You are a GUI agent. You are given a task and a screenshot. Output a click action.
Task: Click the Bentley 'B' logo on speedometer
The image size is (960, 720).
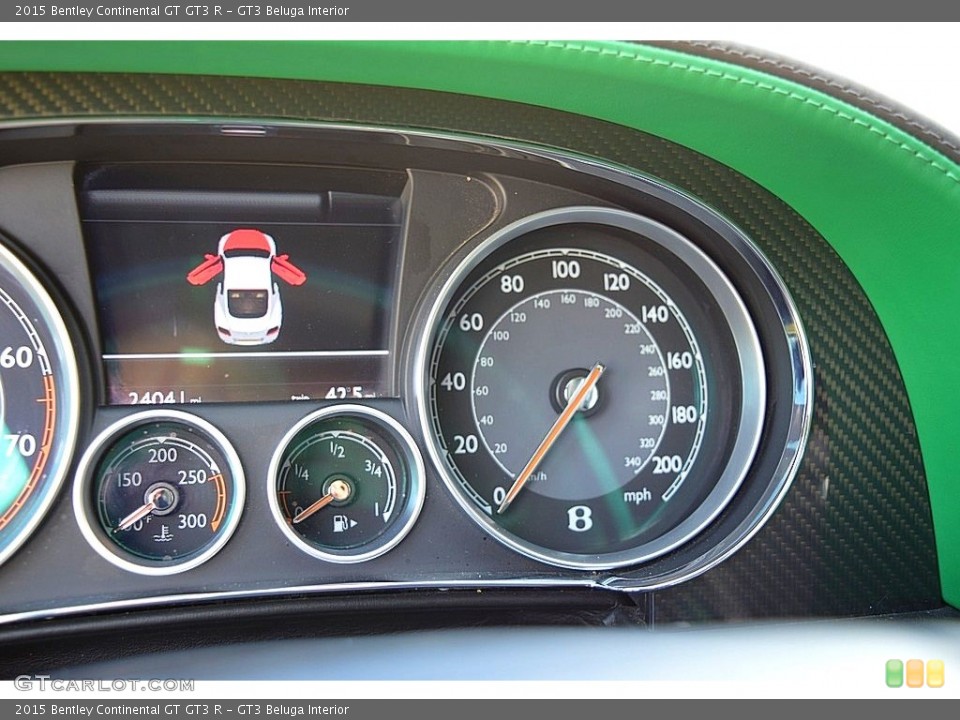coord(579,518)
